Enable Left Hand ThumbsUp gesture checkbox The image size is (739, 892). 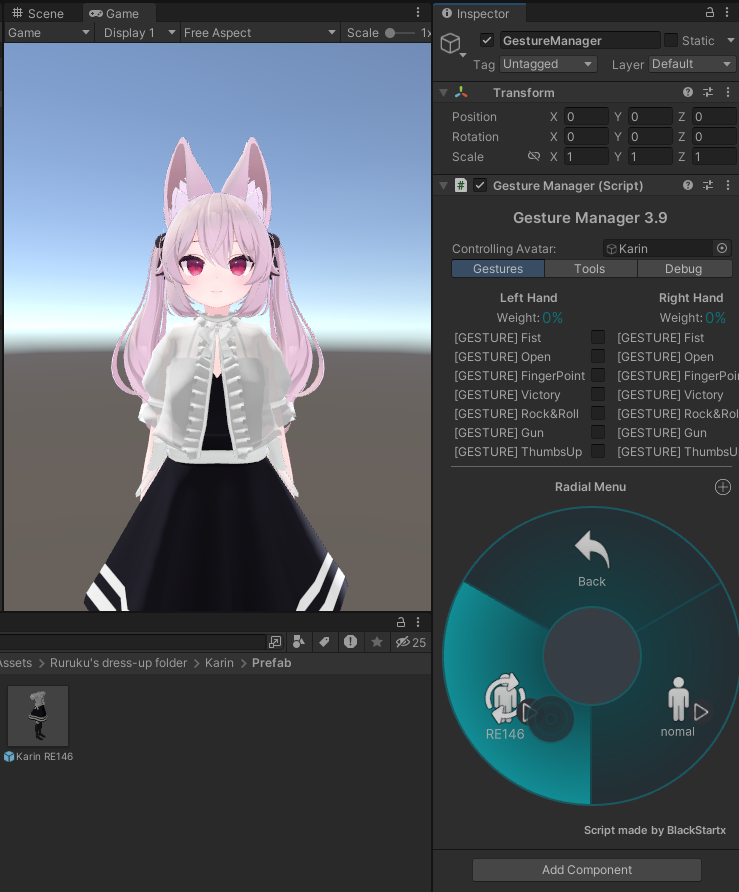tap(598, 452)
